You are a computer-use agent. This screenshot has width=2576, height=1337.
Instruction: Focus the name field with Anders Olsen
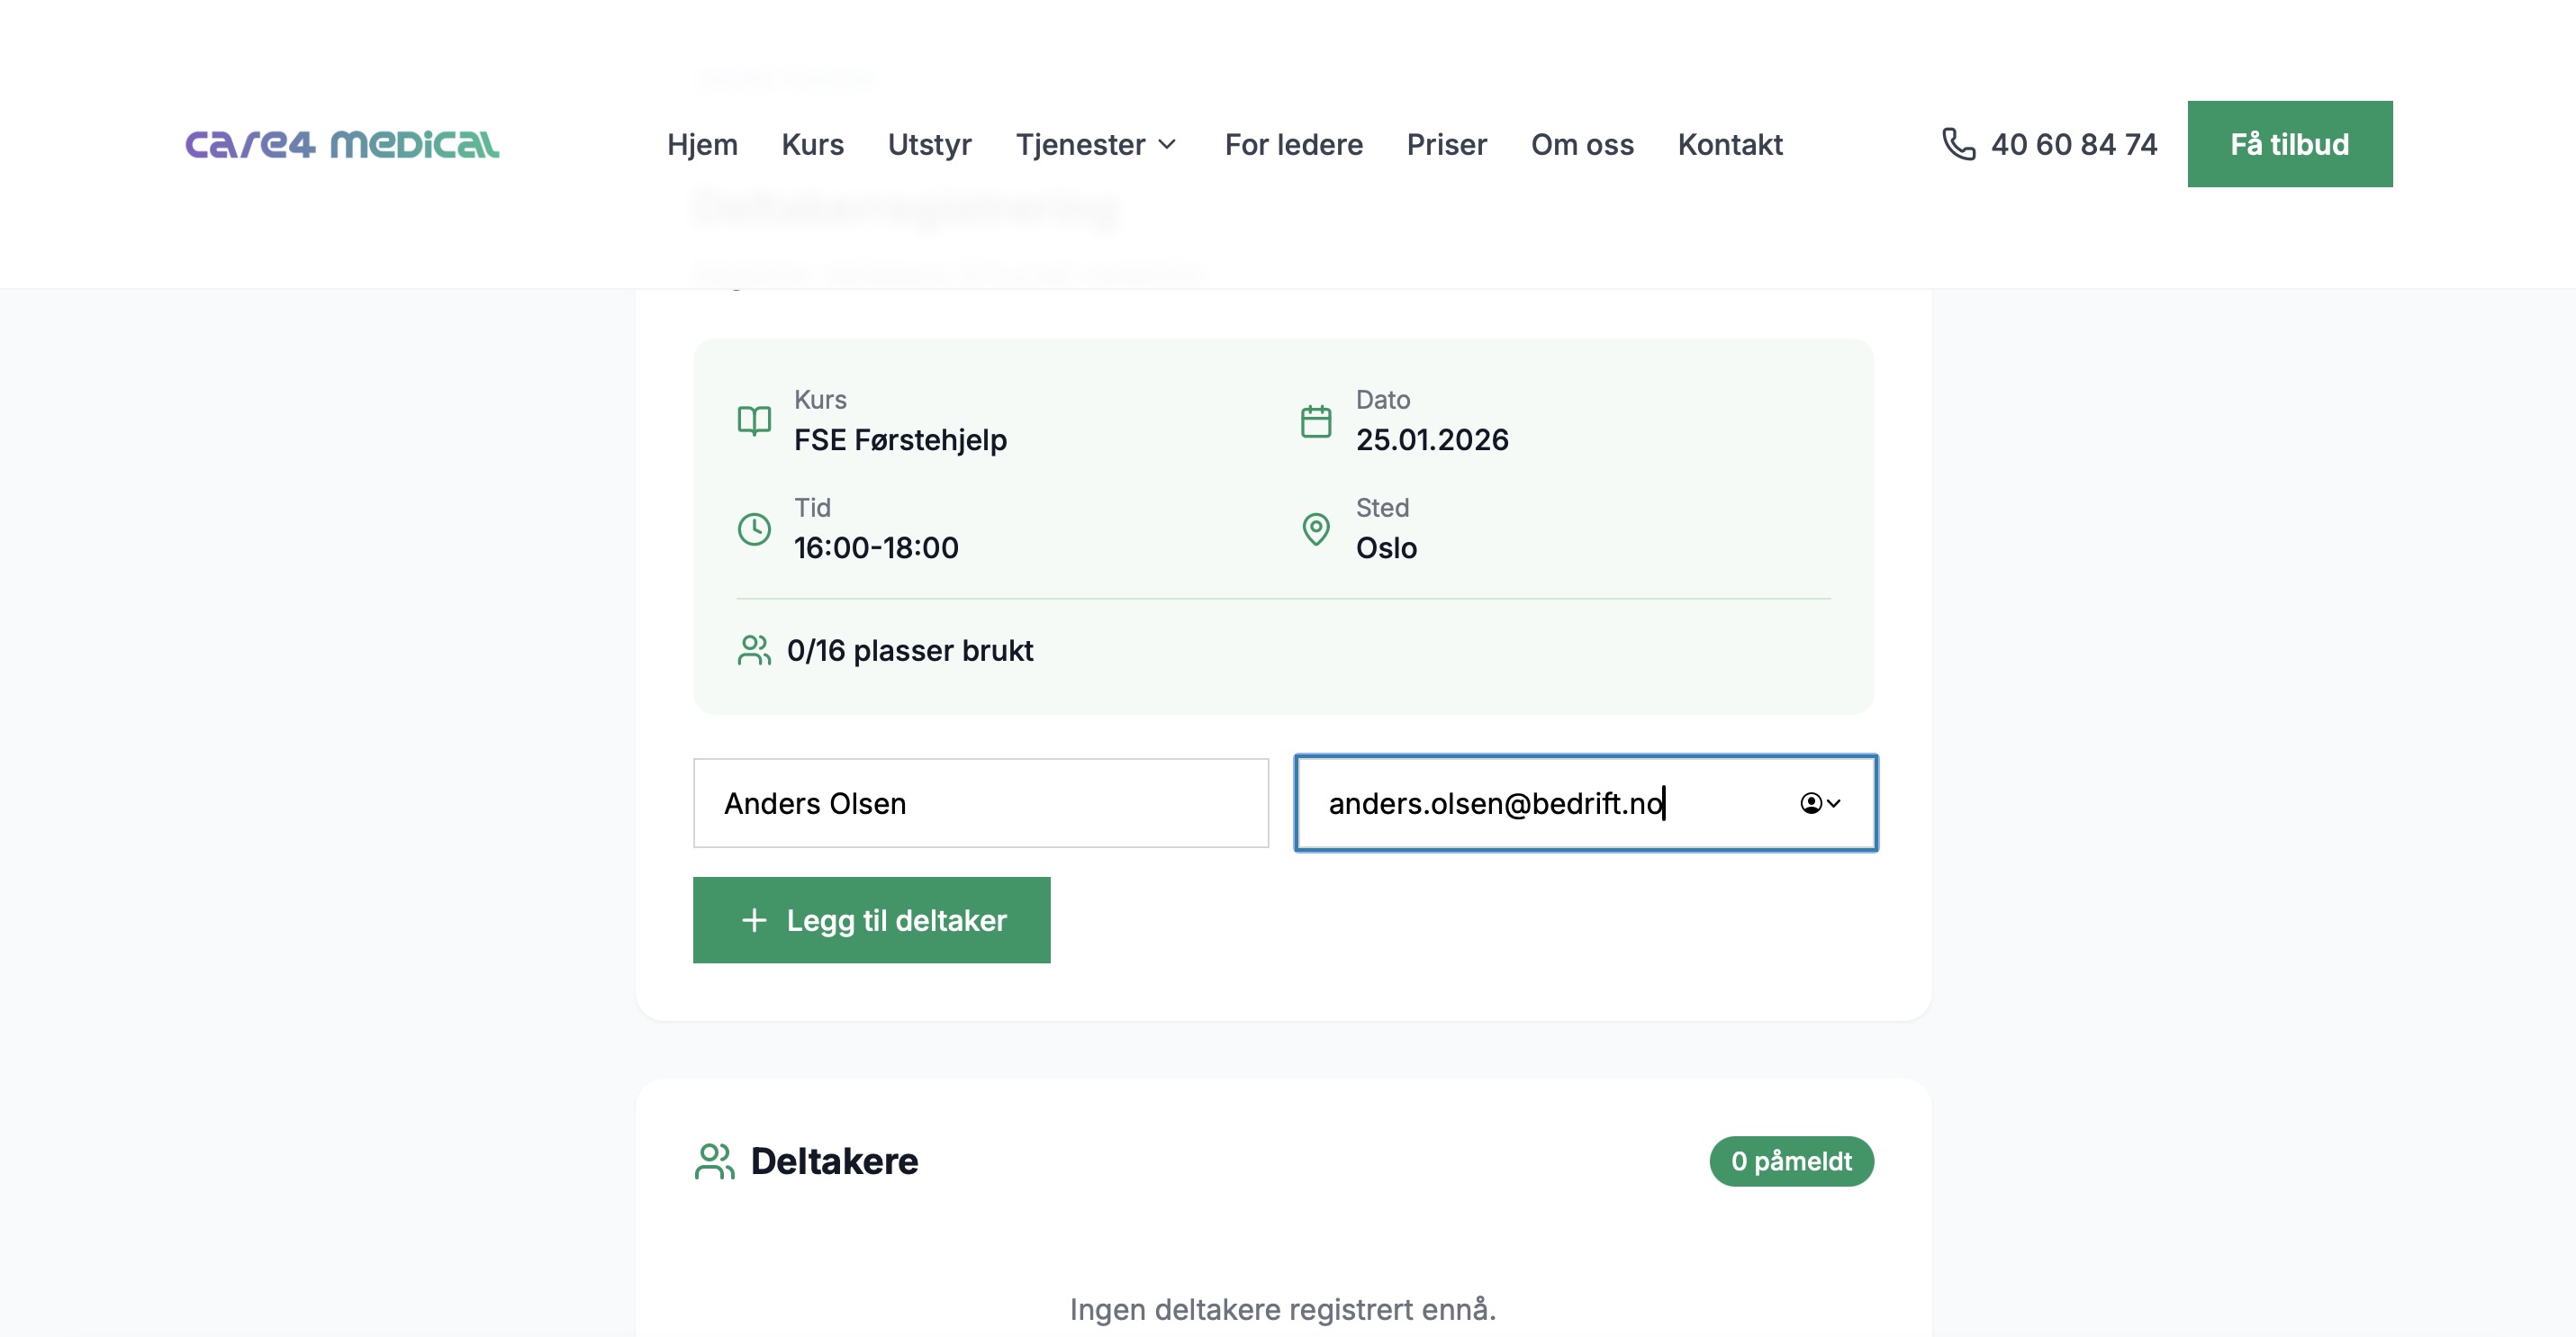tap(980, 803)
